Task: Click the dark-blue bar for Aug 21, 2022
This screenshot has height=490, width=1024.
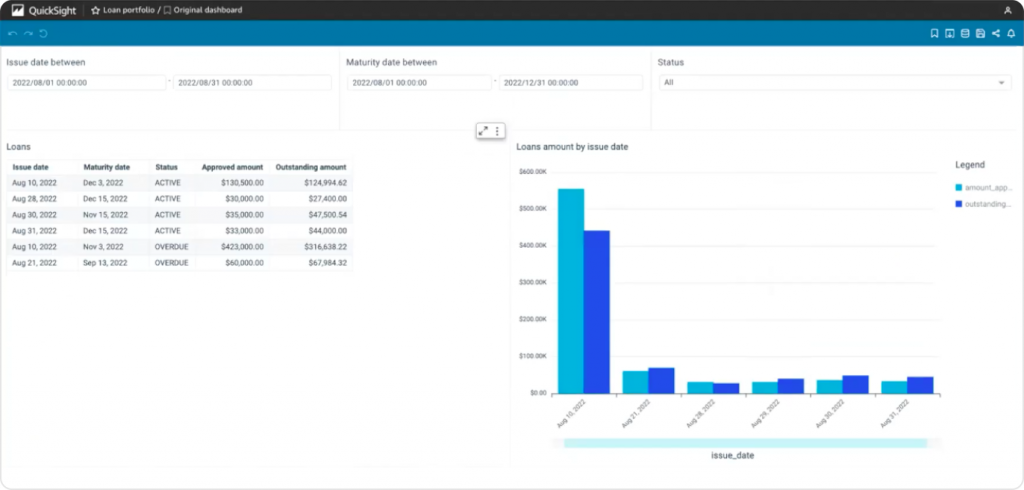Action: click(662, 381)
